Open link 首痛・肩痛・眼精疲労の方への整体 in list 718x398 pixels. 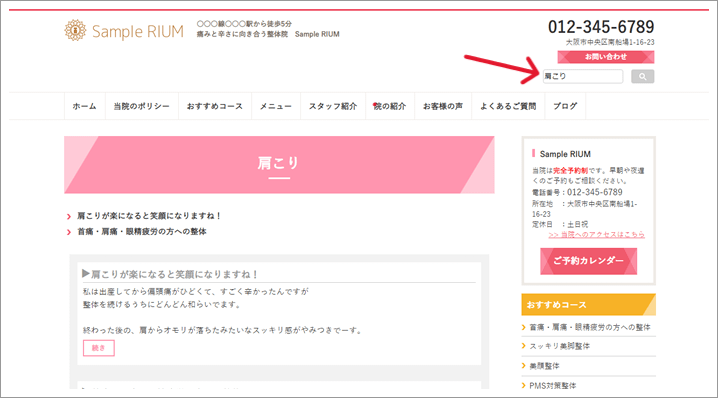pyautogui.click(x=141, y=232)
